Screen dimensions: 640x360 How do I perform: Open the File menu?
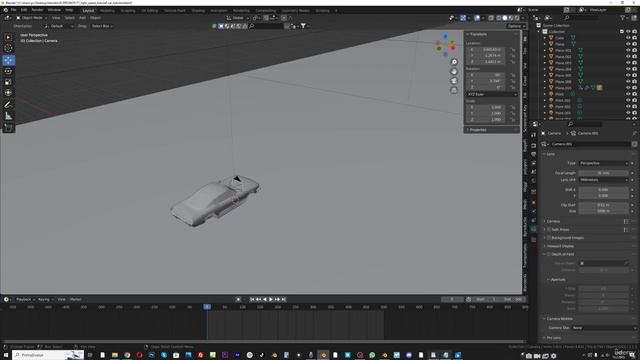click(x=13, y=10)
